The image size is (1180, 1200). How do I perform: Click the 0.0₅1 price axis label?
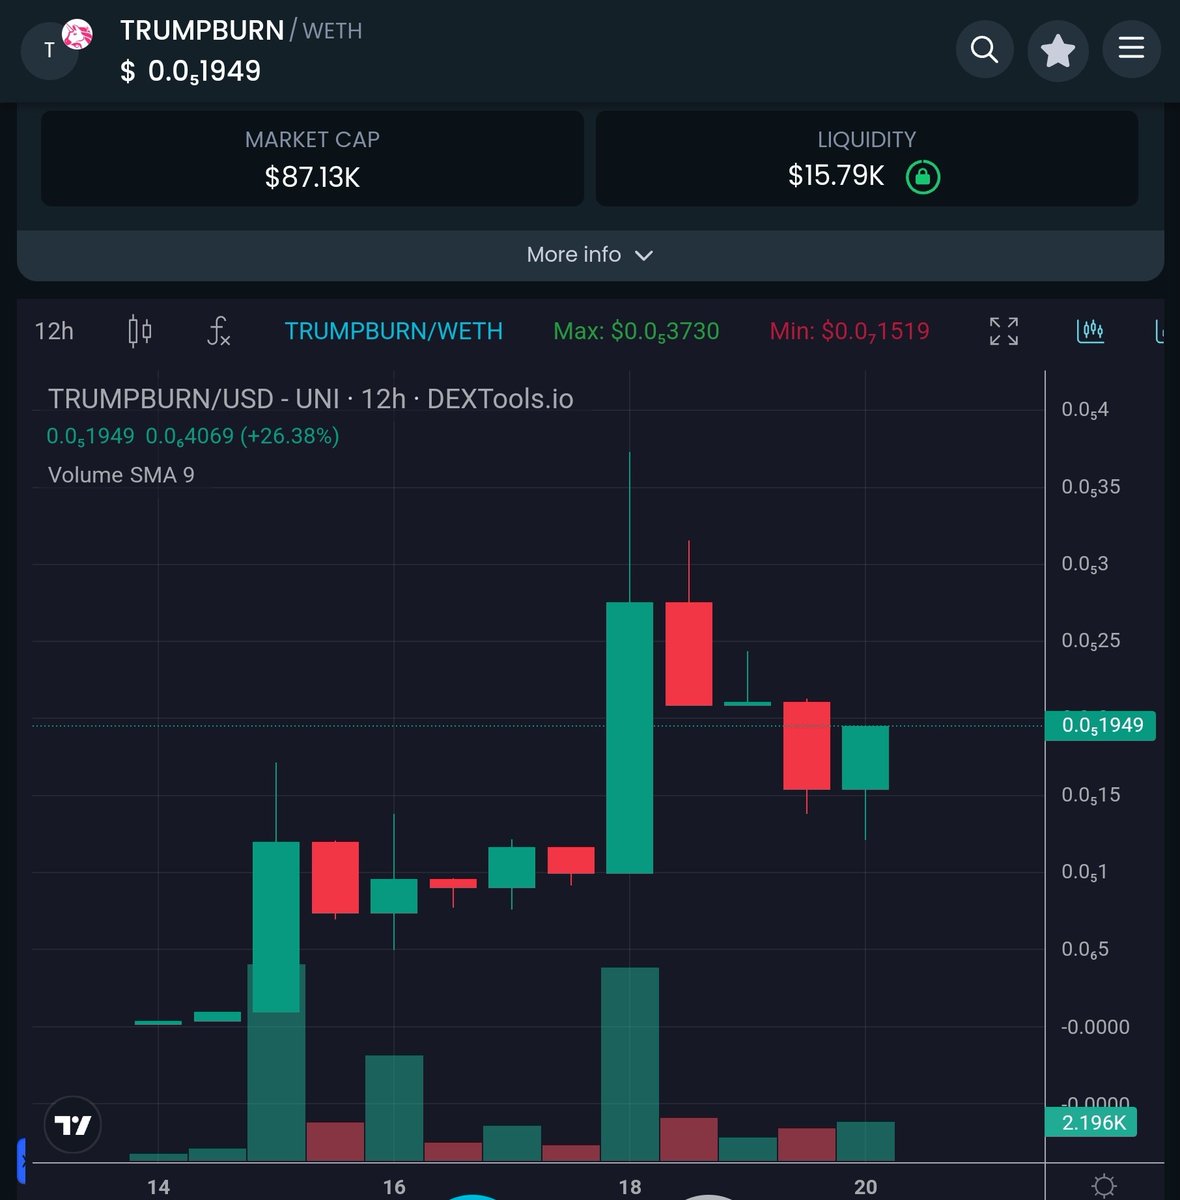coord(1084,872)
